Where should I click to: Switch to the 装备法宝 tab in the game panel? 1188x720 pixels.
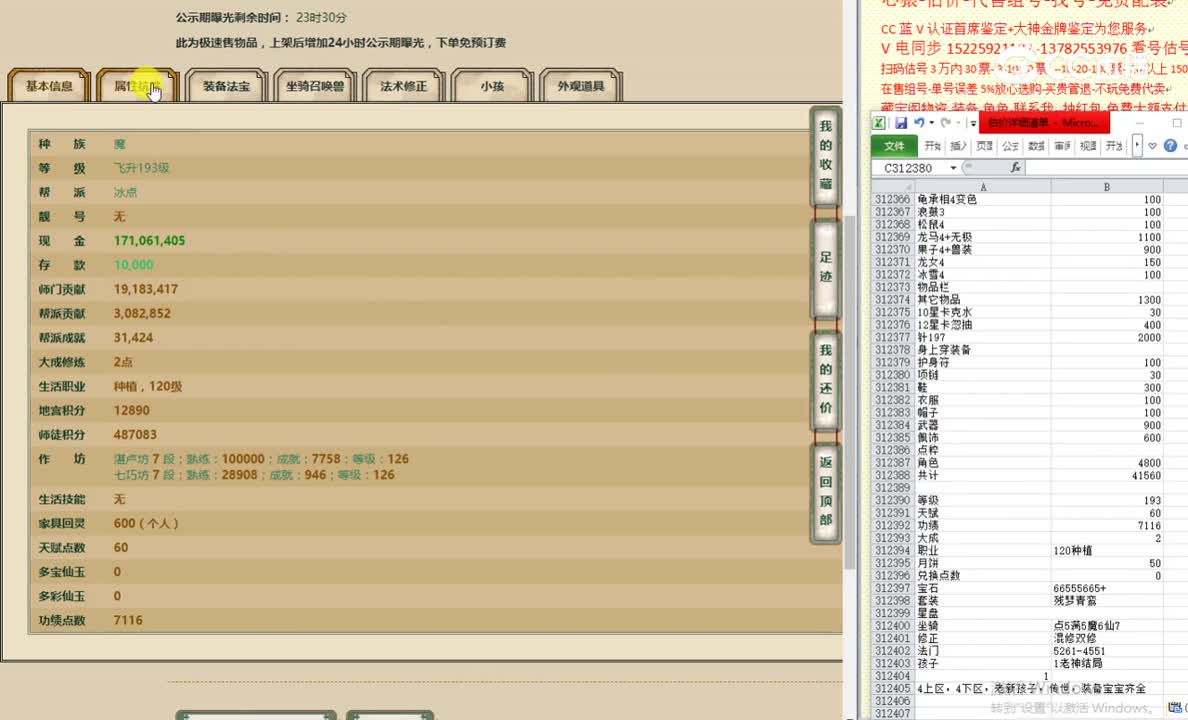click(x=226, y=87)
